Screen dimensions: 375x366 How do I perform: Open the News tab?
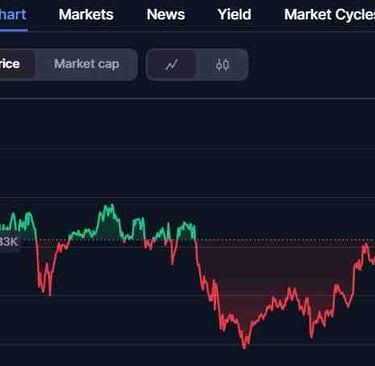coord(166,15)
